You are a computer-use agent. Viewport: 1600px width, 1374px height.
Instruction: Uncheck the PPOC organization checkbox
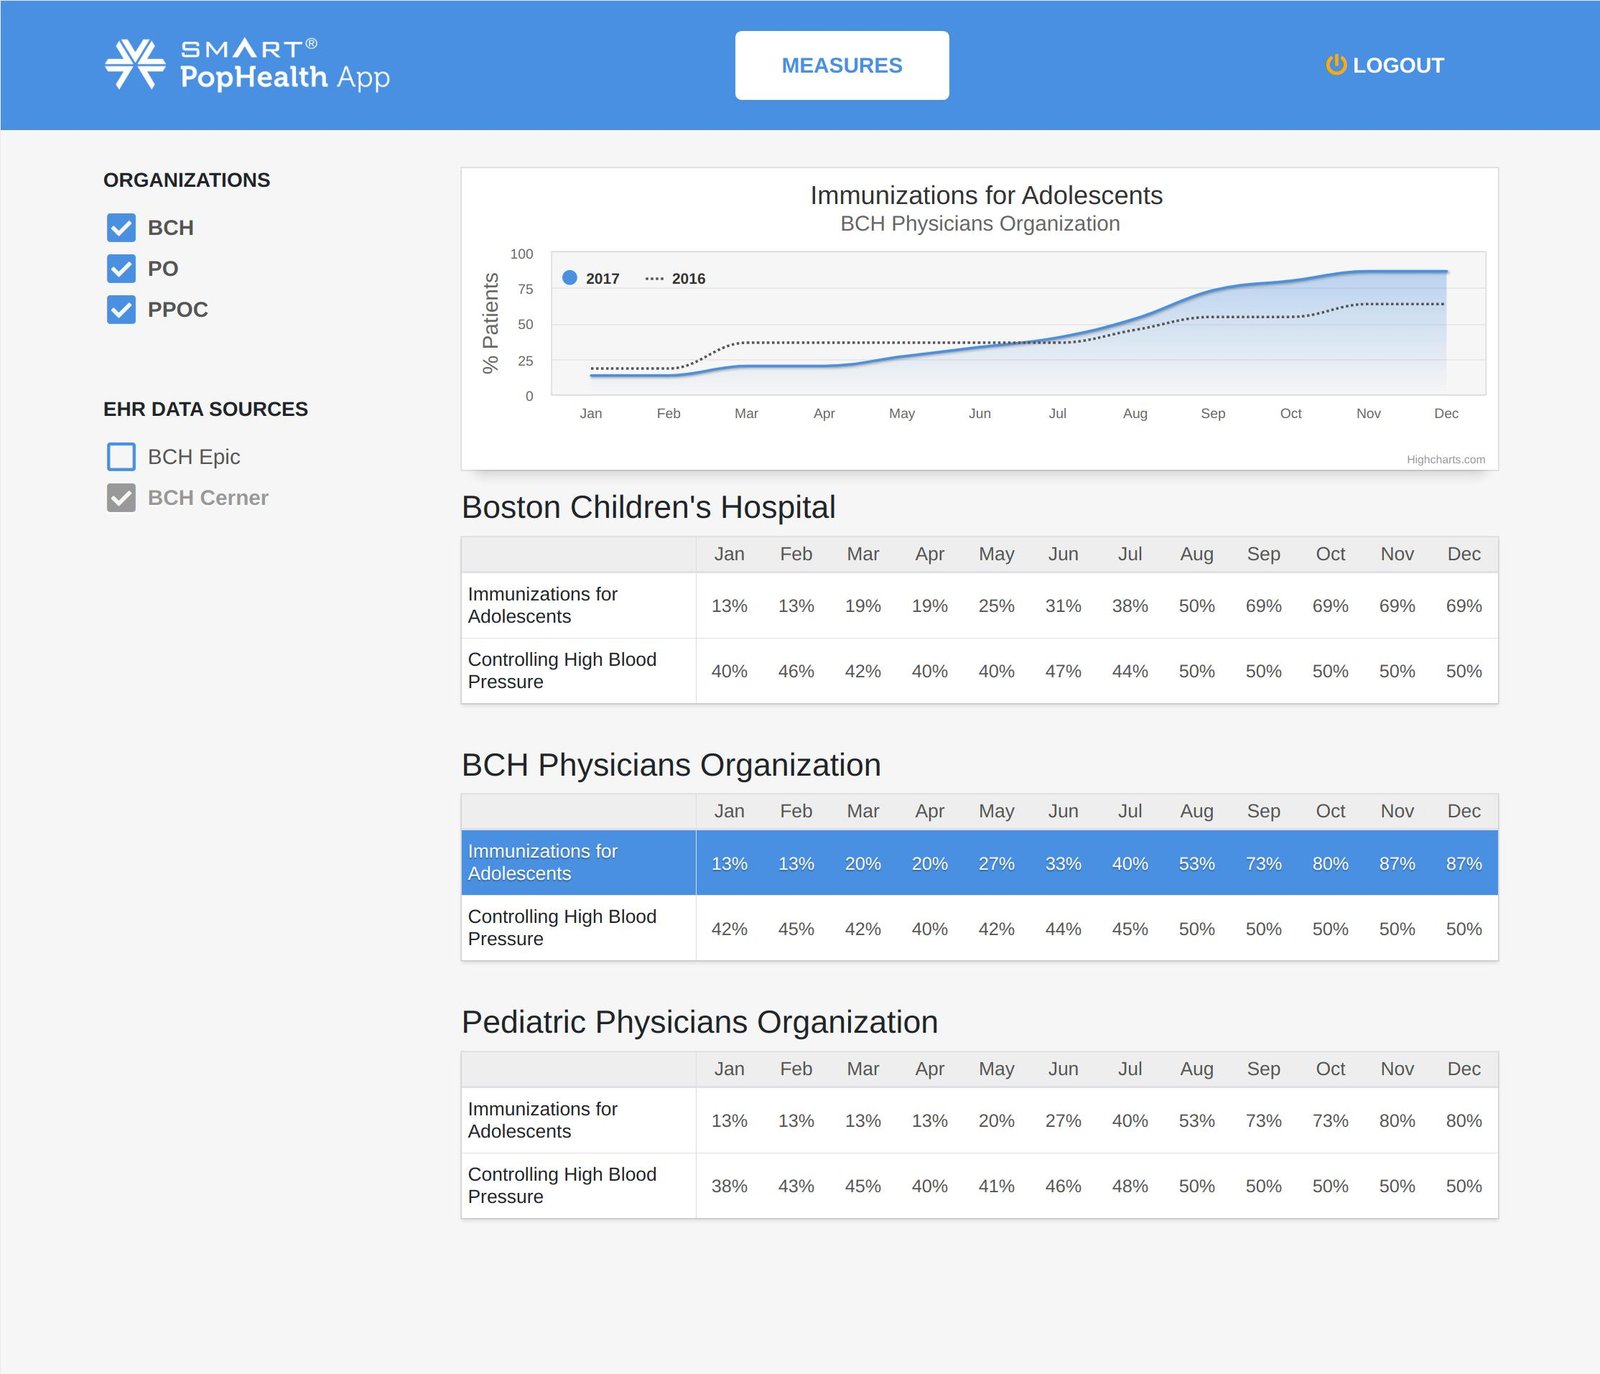(x=121, y=310)
